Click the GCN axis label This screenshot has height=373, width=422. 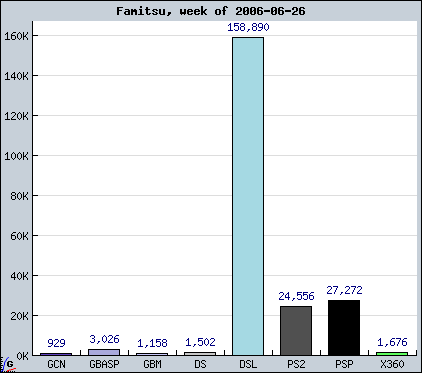click(56, 364)
